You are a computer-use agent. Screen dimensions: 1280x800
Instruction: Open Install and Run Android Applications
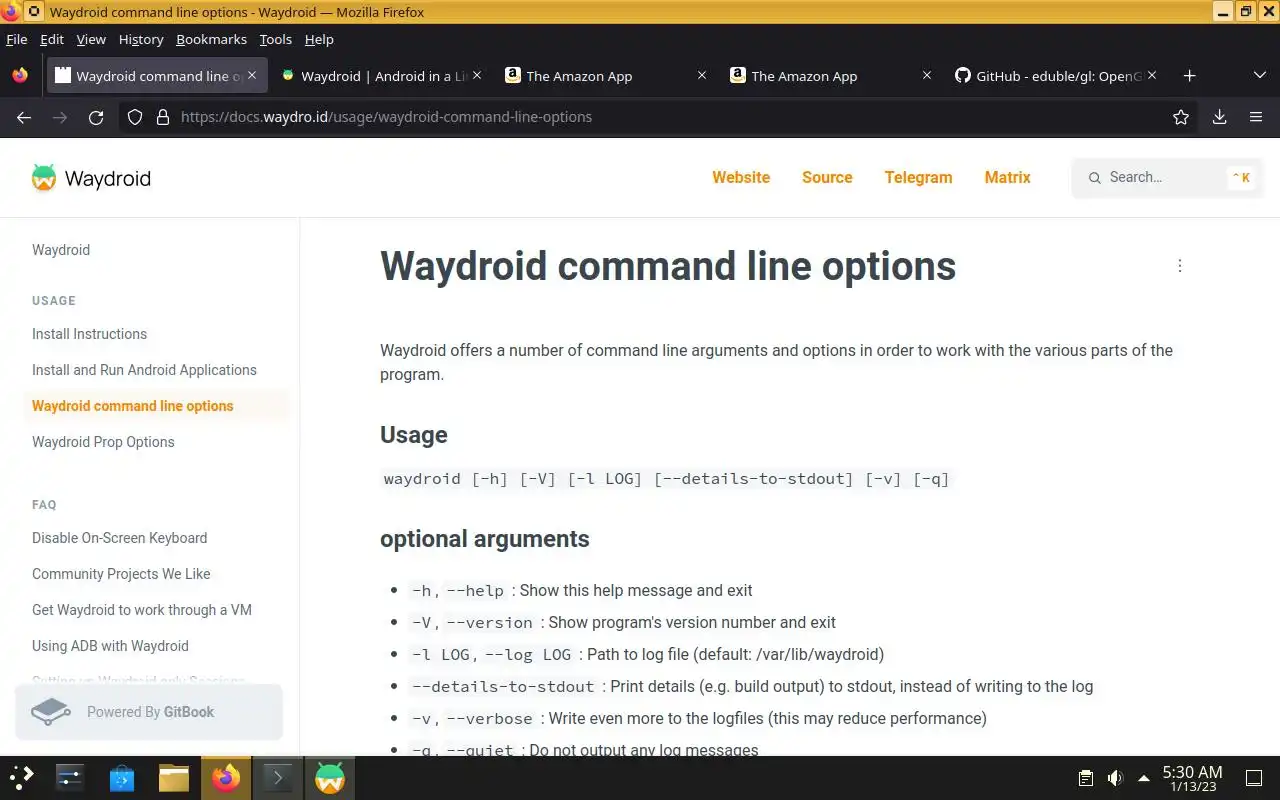coord(144,370)
